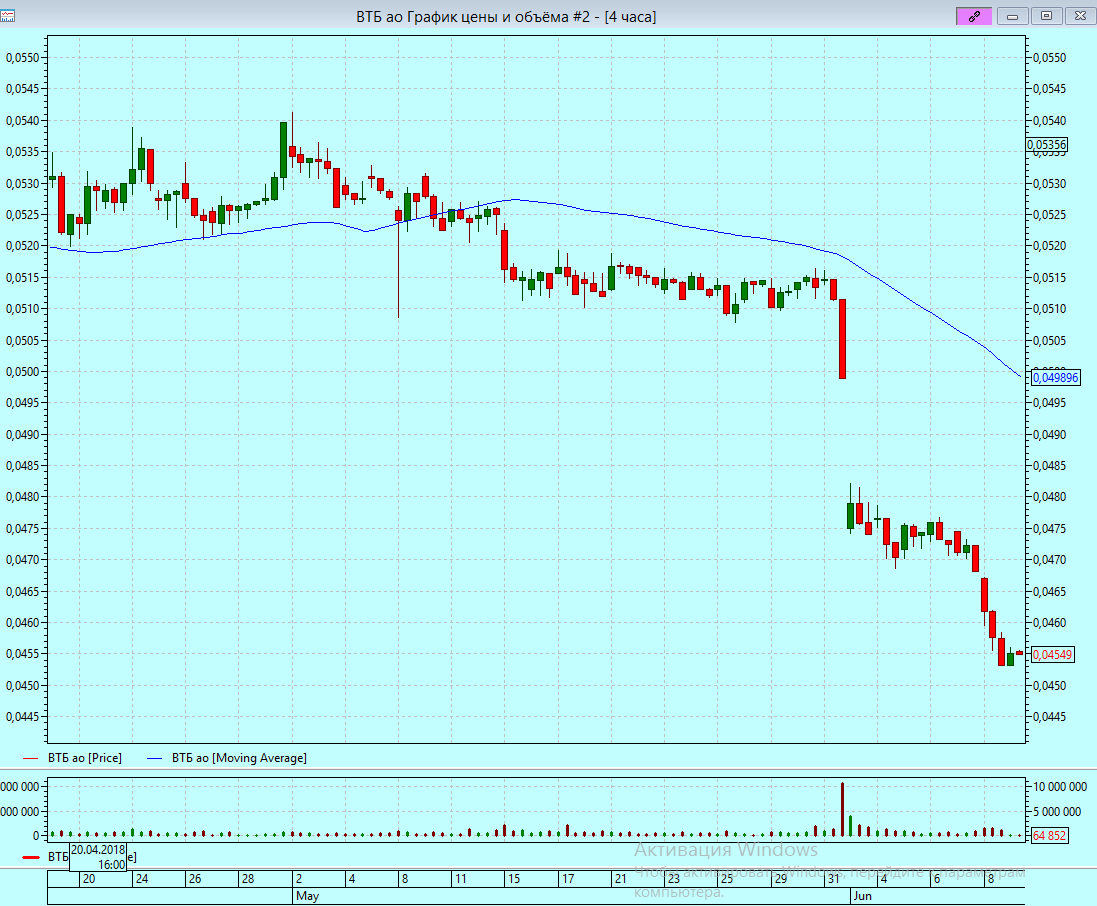Click the 0,0550 label on left price axis
The image size is (1097, 906).
pyautogui.click(x=22, y=58)
